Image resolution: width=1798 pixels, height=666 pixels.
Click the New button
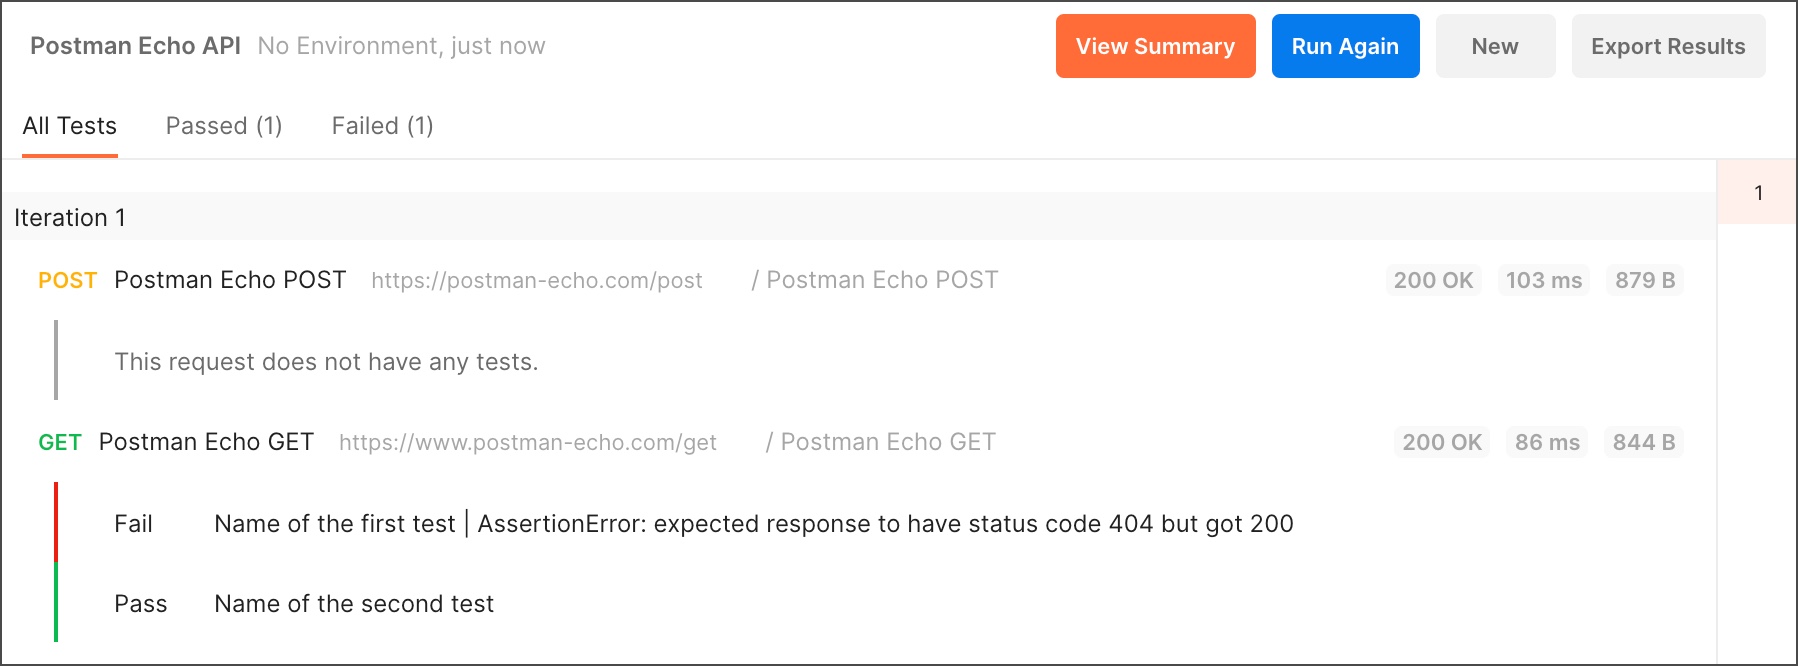click(x=1494, y=46)
